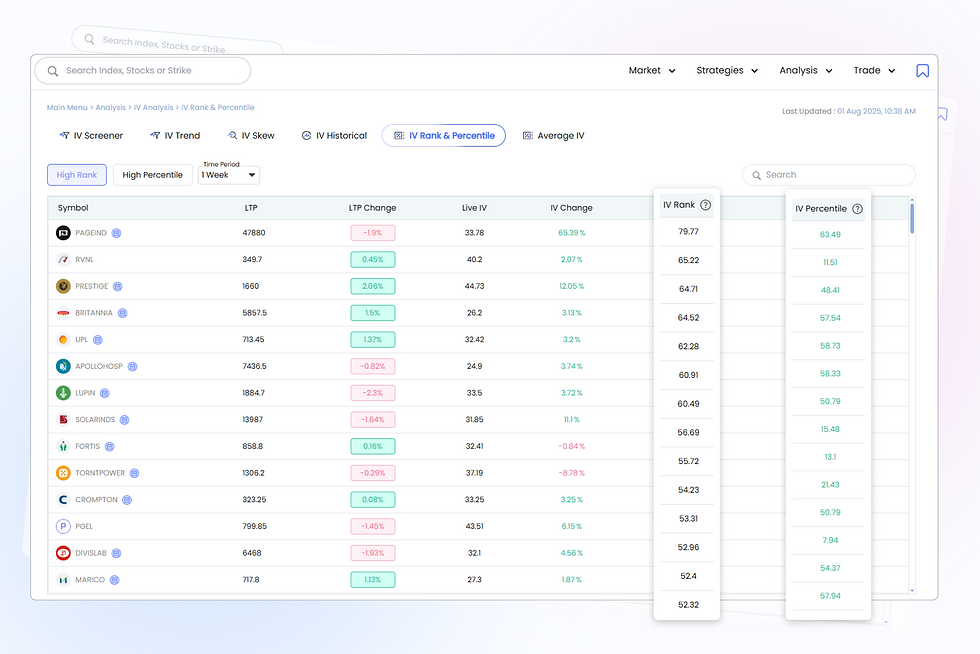Click the LTP Change column header
This screenshot has height=654, width=980.
[372, 208]
